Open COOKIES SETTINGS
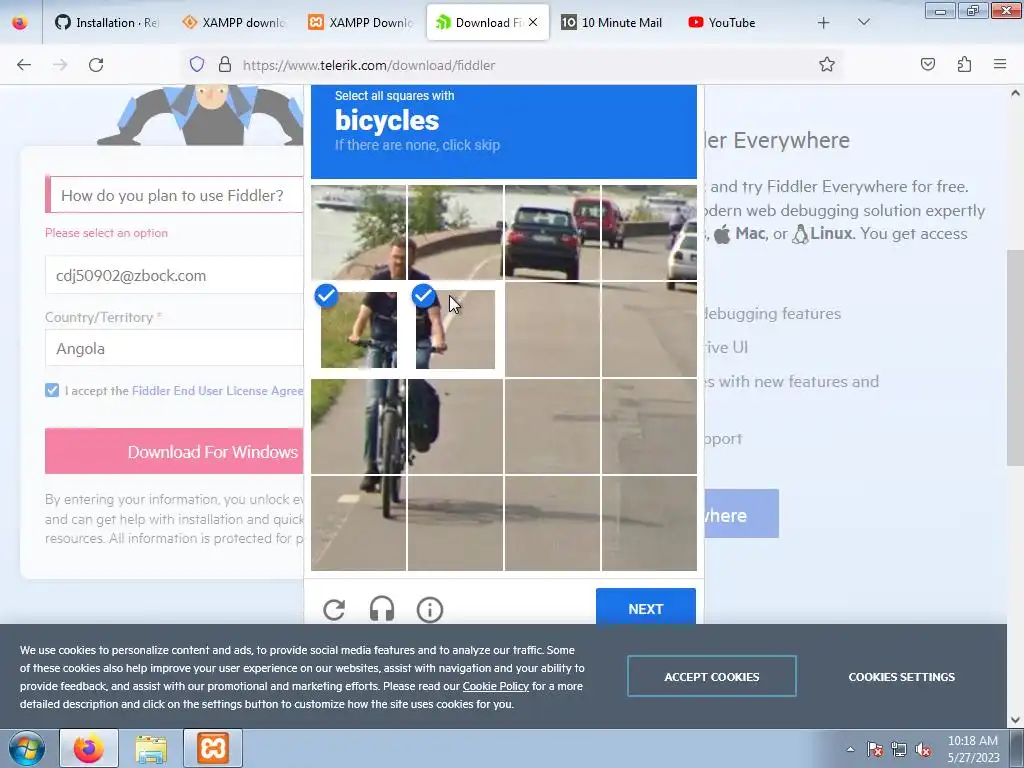The height and width of the screenshot is (768, 1024). point(901,677)
